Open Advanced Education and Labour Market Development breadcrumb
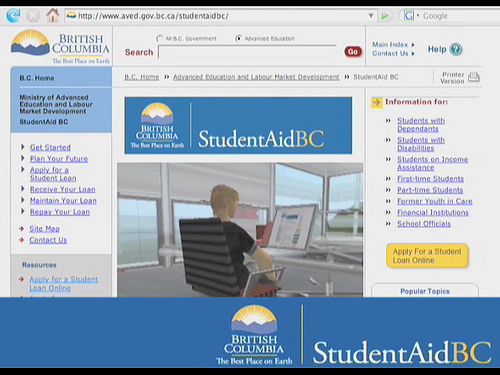 point(256,77)
